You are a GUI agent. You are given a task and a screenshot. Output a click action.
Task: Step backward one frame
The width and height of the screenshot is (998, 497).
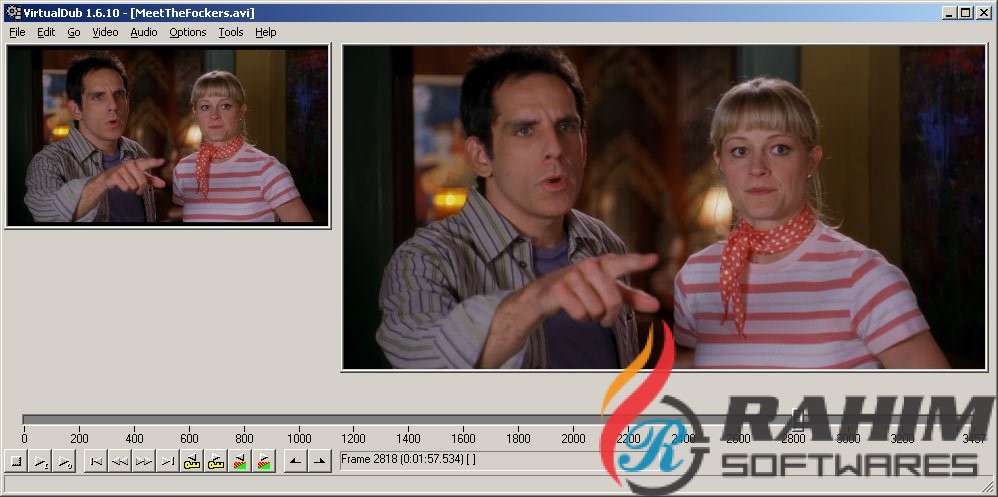click(120, 461)
